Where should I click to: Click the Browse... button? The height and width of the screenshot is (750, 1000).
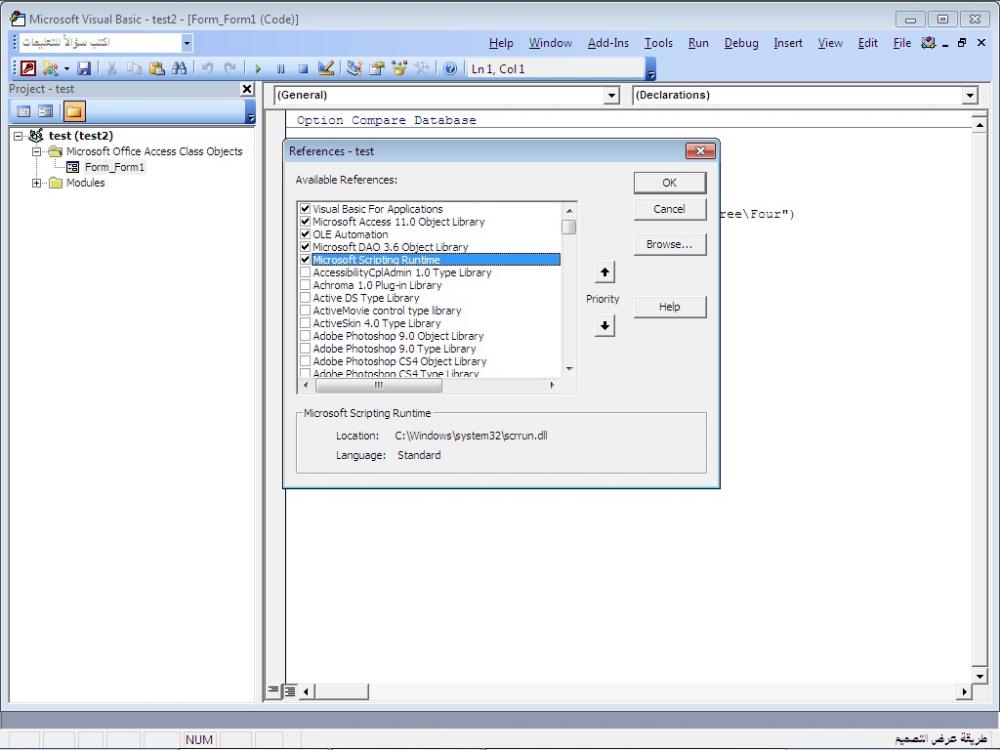[x=670, y=244]
